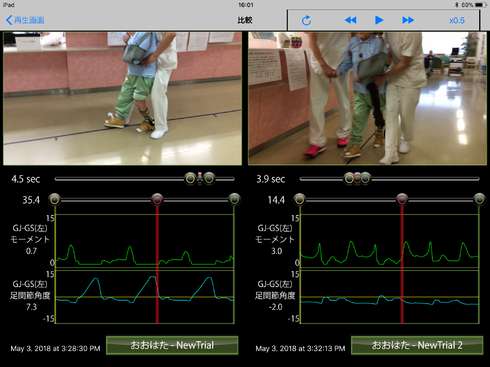
Task: Tap the fast-forward button
Action: point(408,20)
